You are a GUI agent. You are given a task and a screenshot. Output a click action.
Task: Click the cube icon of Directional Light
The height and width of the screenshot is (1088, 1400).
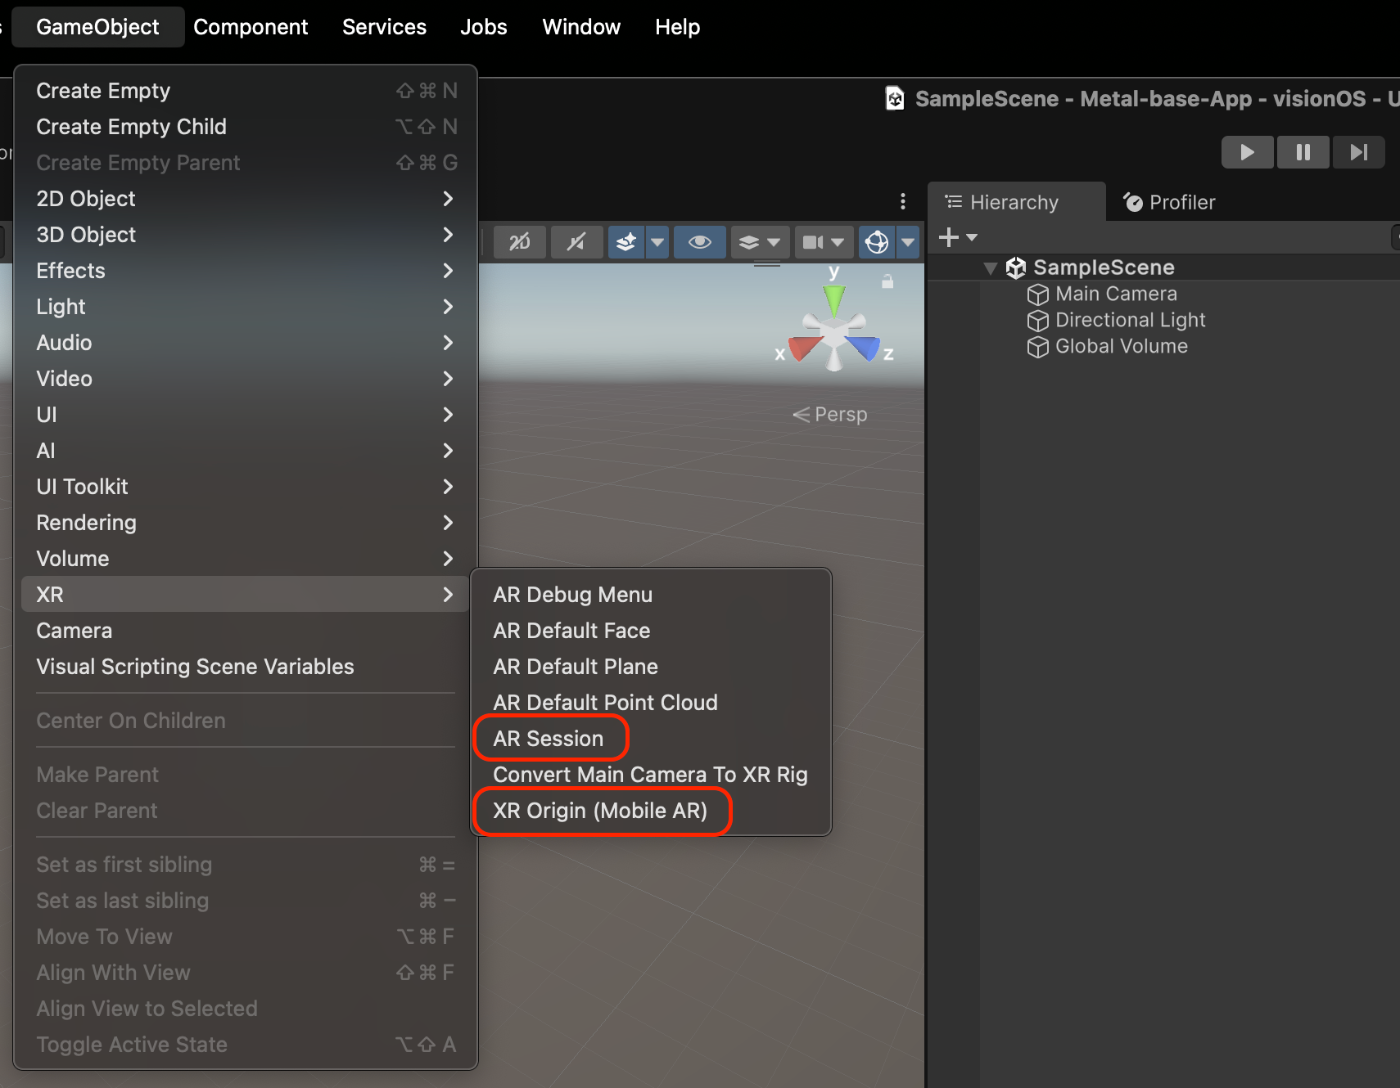tap(1038, 321)
